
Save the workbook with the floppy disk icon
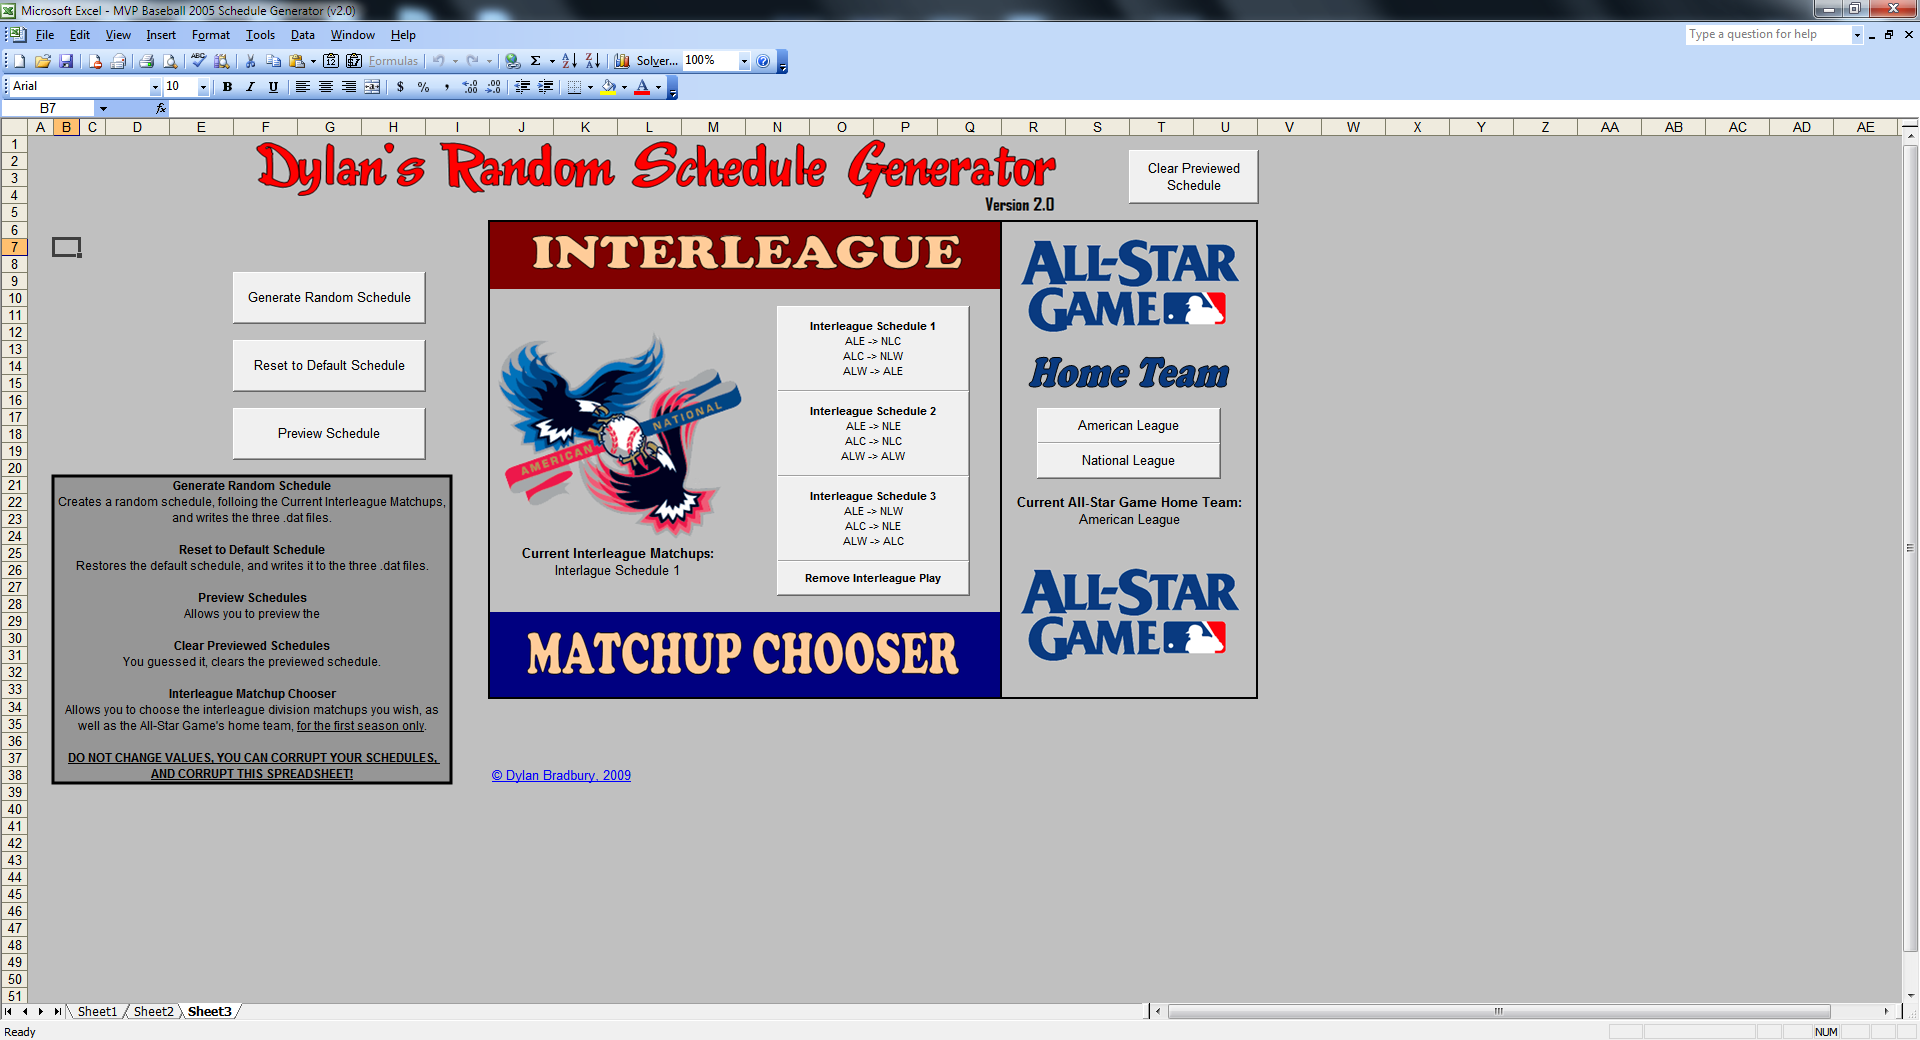click(x=66, y=61)
